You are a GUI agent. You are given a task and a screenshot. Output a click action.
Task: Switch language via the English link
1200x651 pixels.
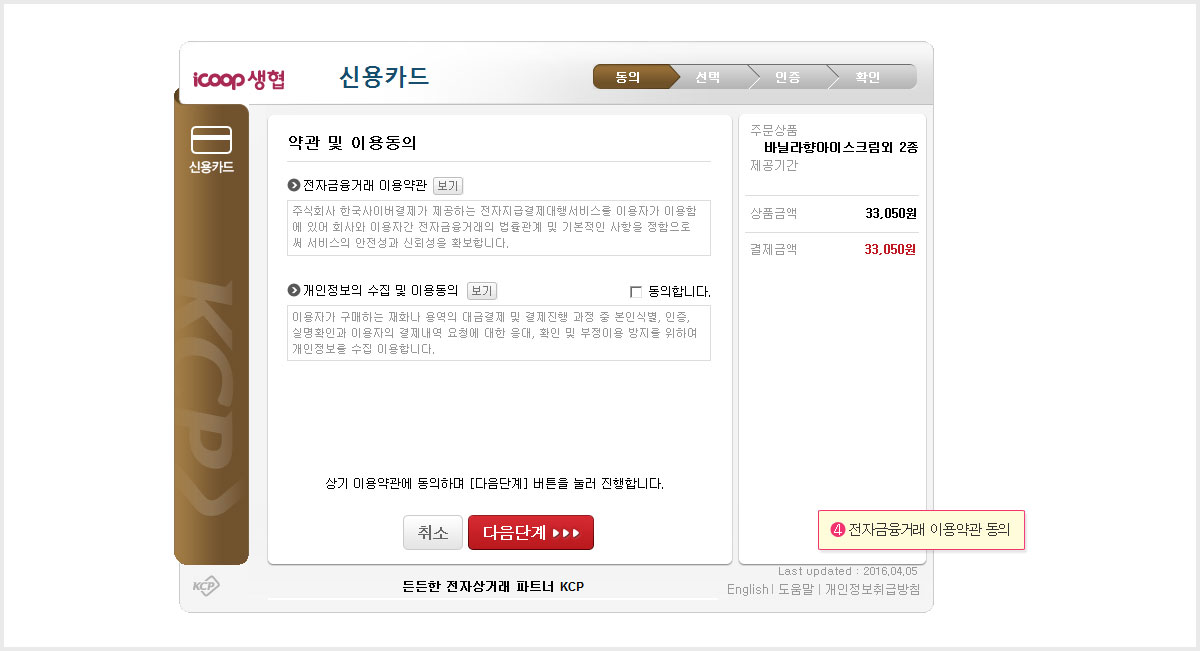click(748, 589)
